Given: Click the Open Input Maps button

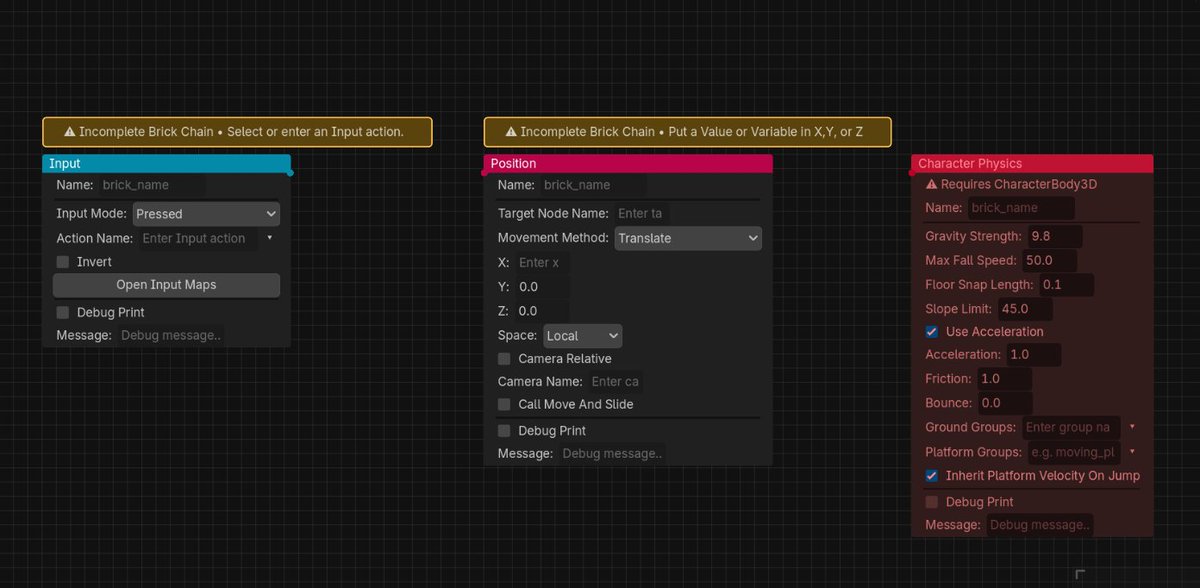Looking at the screenshot, I should click(x=166, y=285).
